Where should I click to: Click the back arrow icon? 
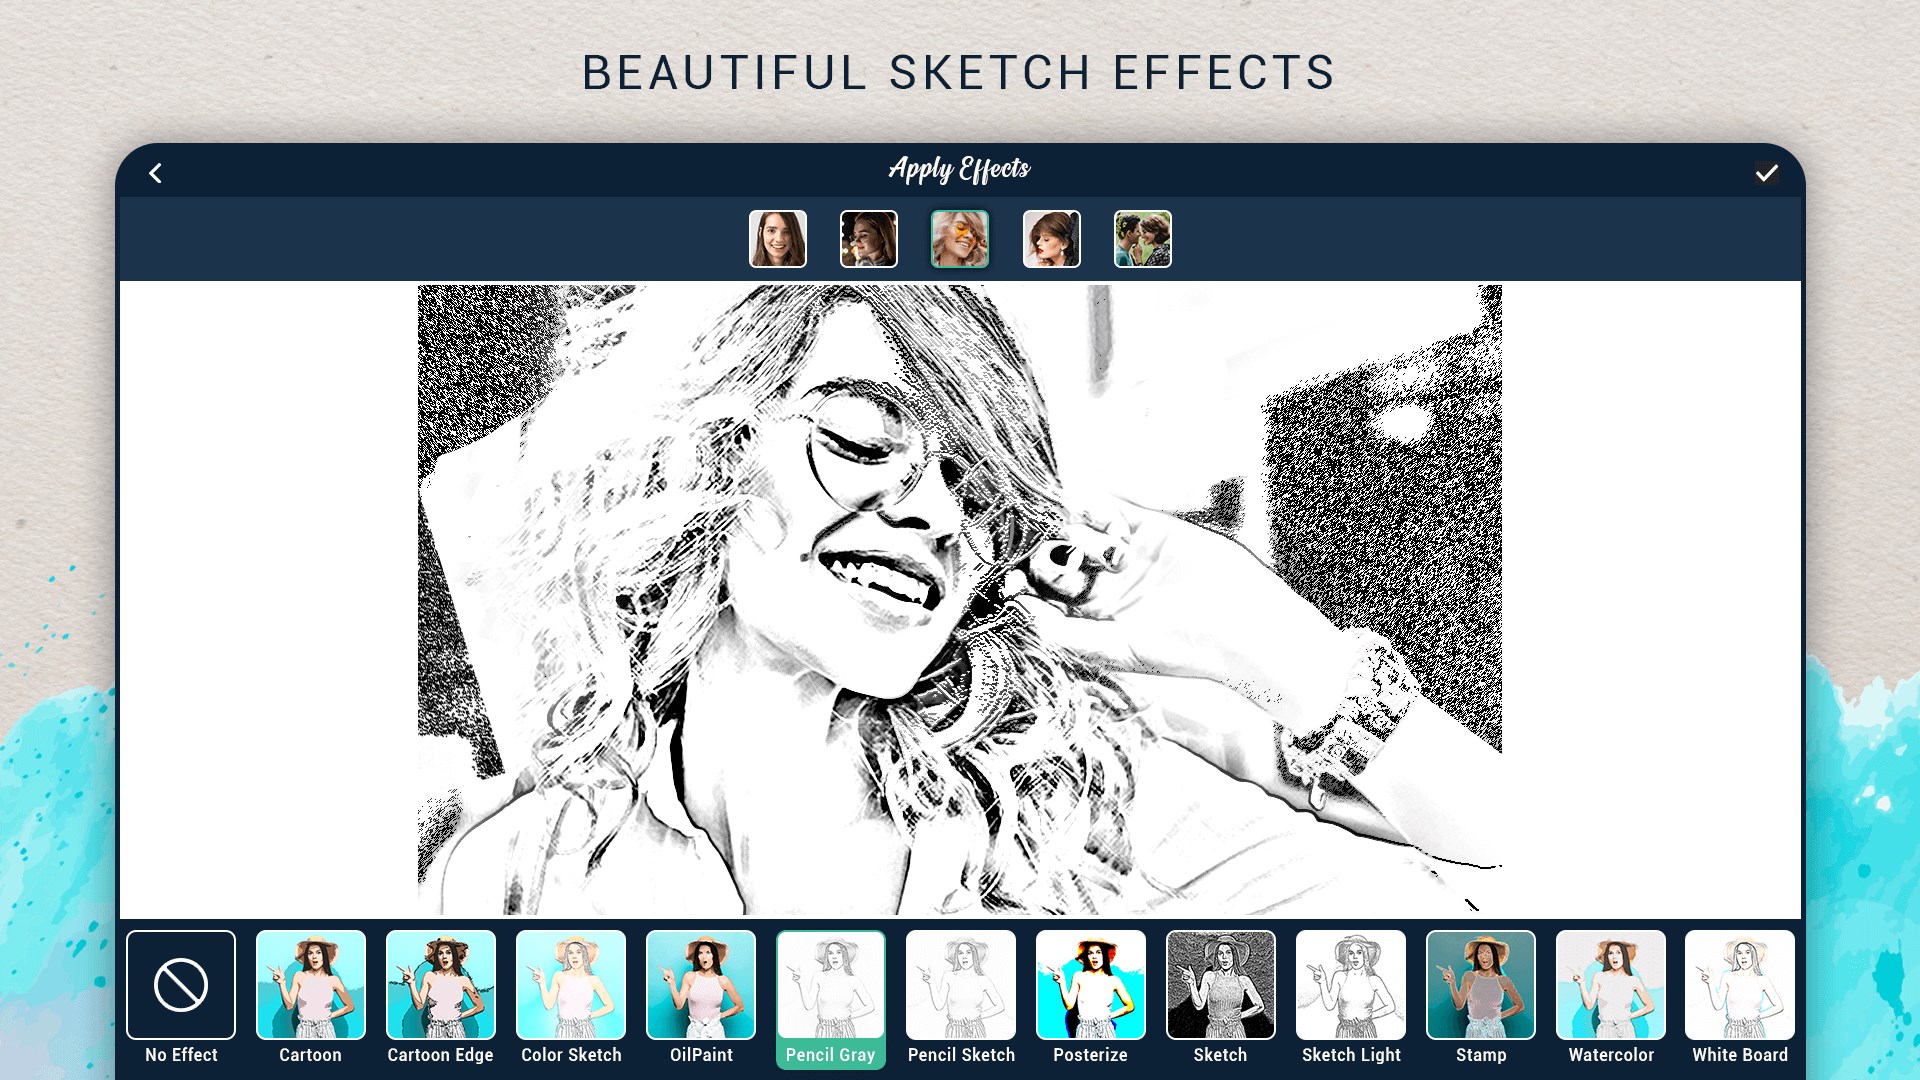[x=155, y=173]
